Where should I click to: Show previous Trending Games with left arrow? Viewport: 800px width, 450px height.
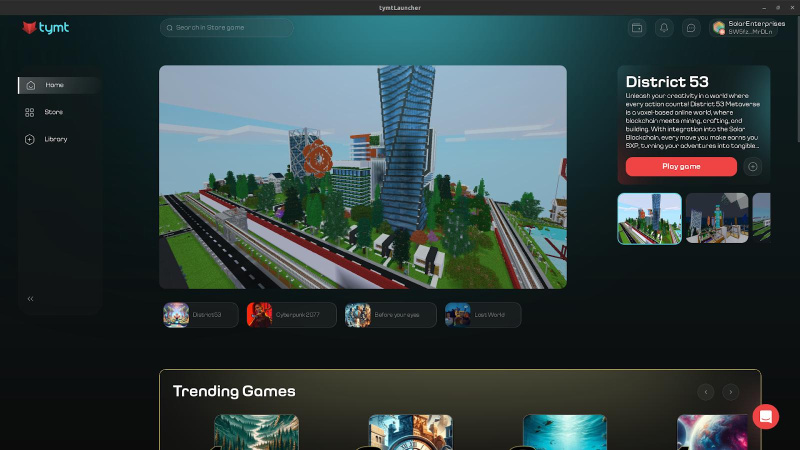(706, 392)
